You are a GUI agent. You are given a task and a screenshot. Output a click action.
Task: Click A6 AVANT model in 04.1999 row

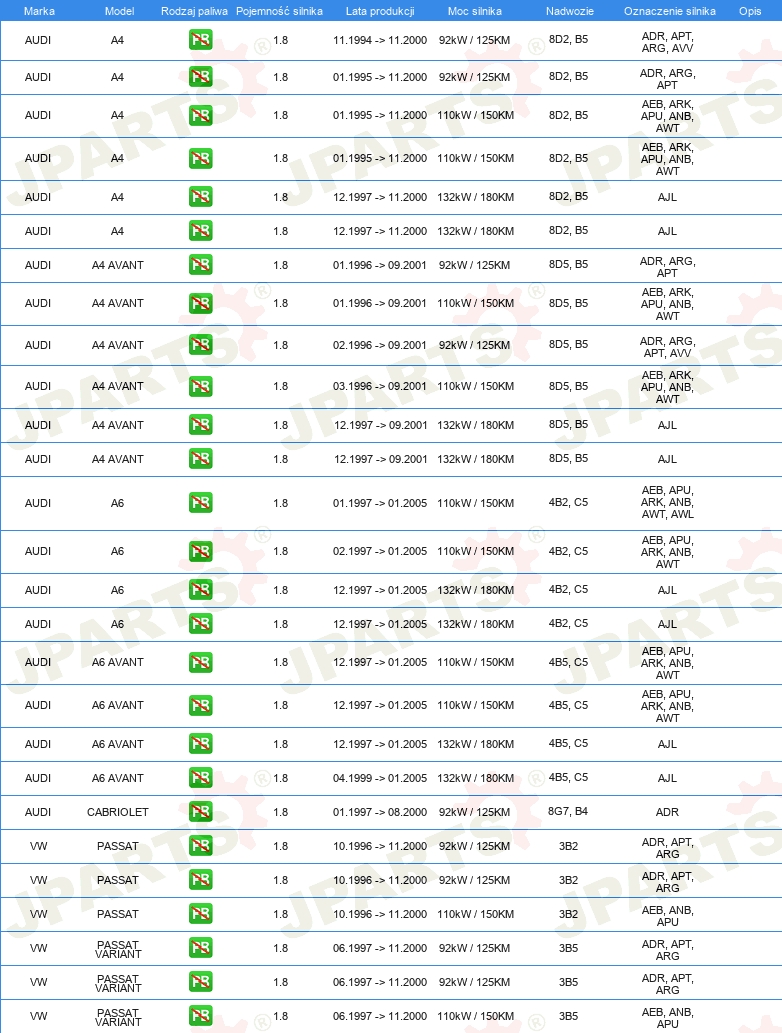117,778
